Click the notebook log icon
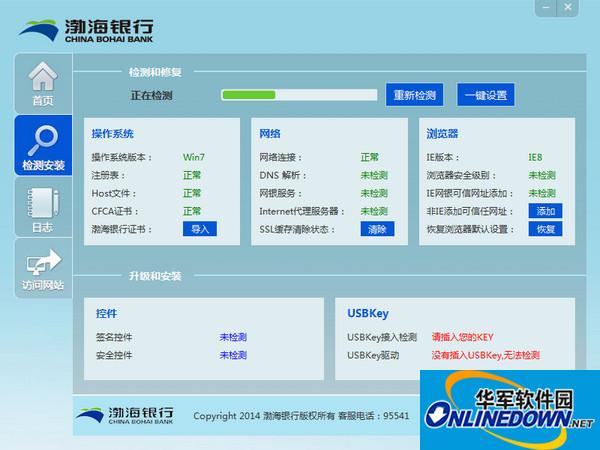This screenshot has width=600, height=450. 43,202
